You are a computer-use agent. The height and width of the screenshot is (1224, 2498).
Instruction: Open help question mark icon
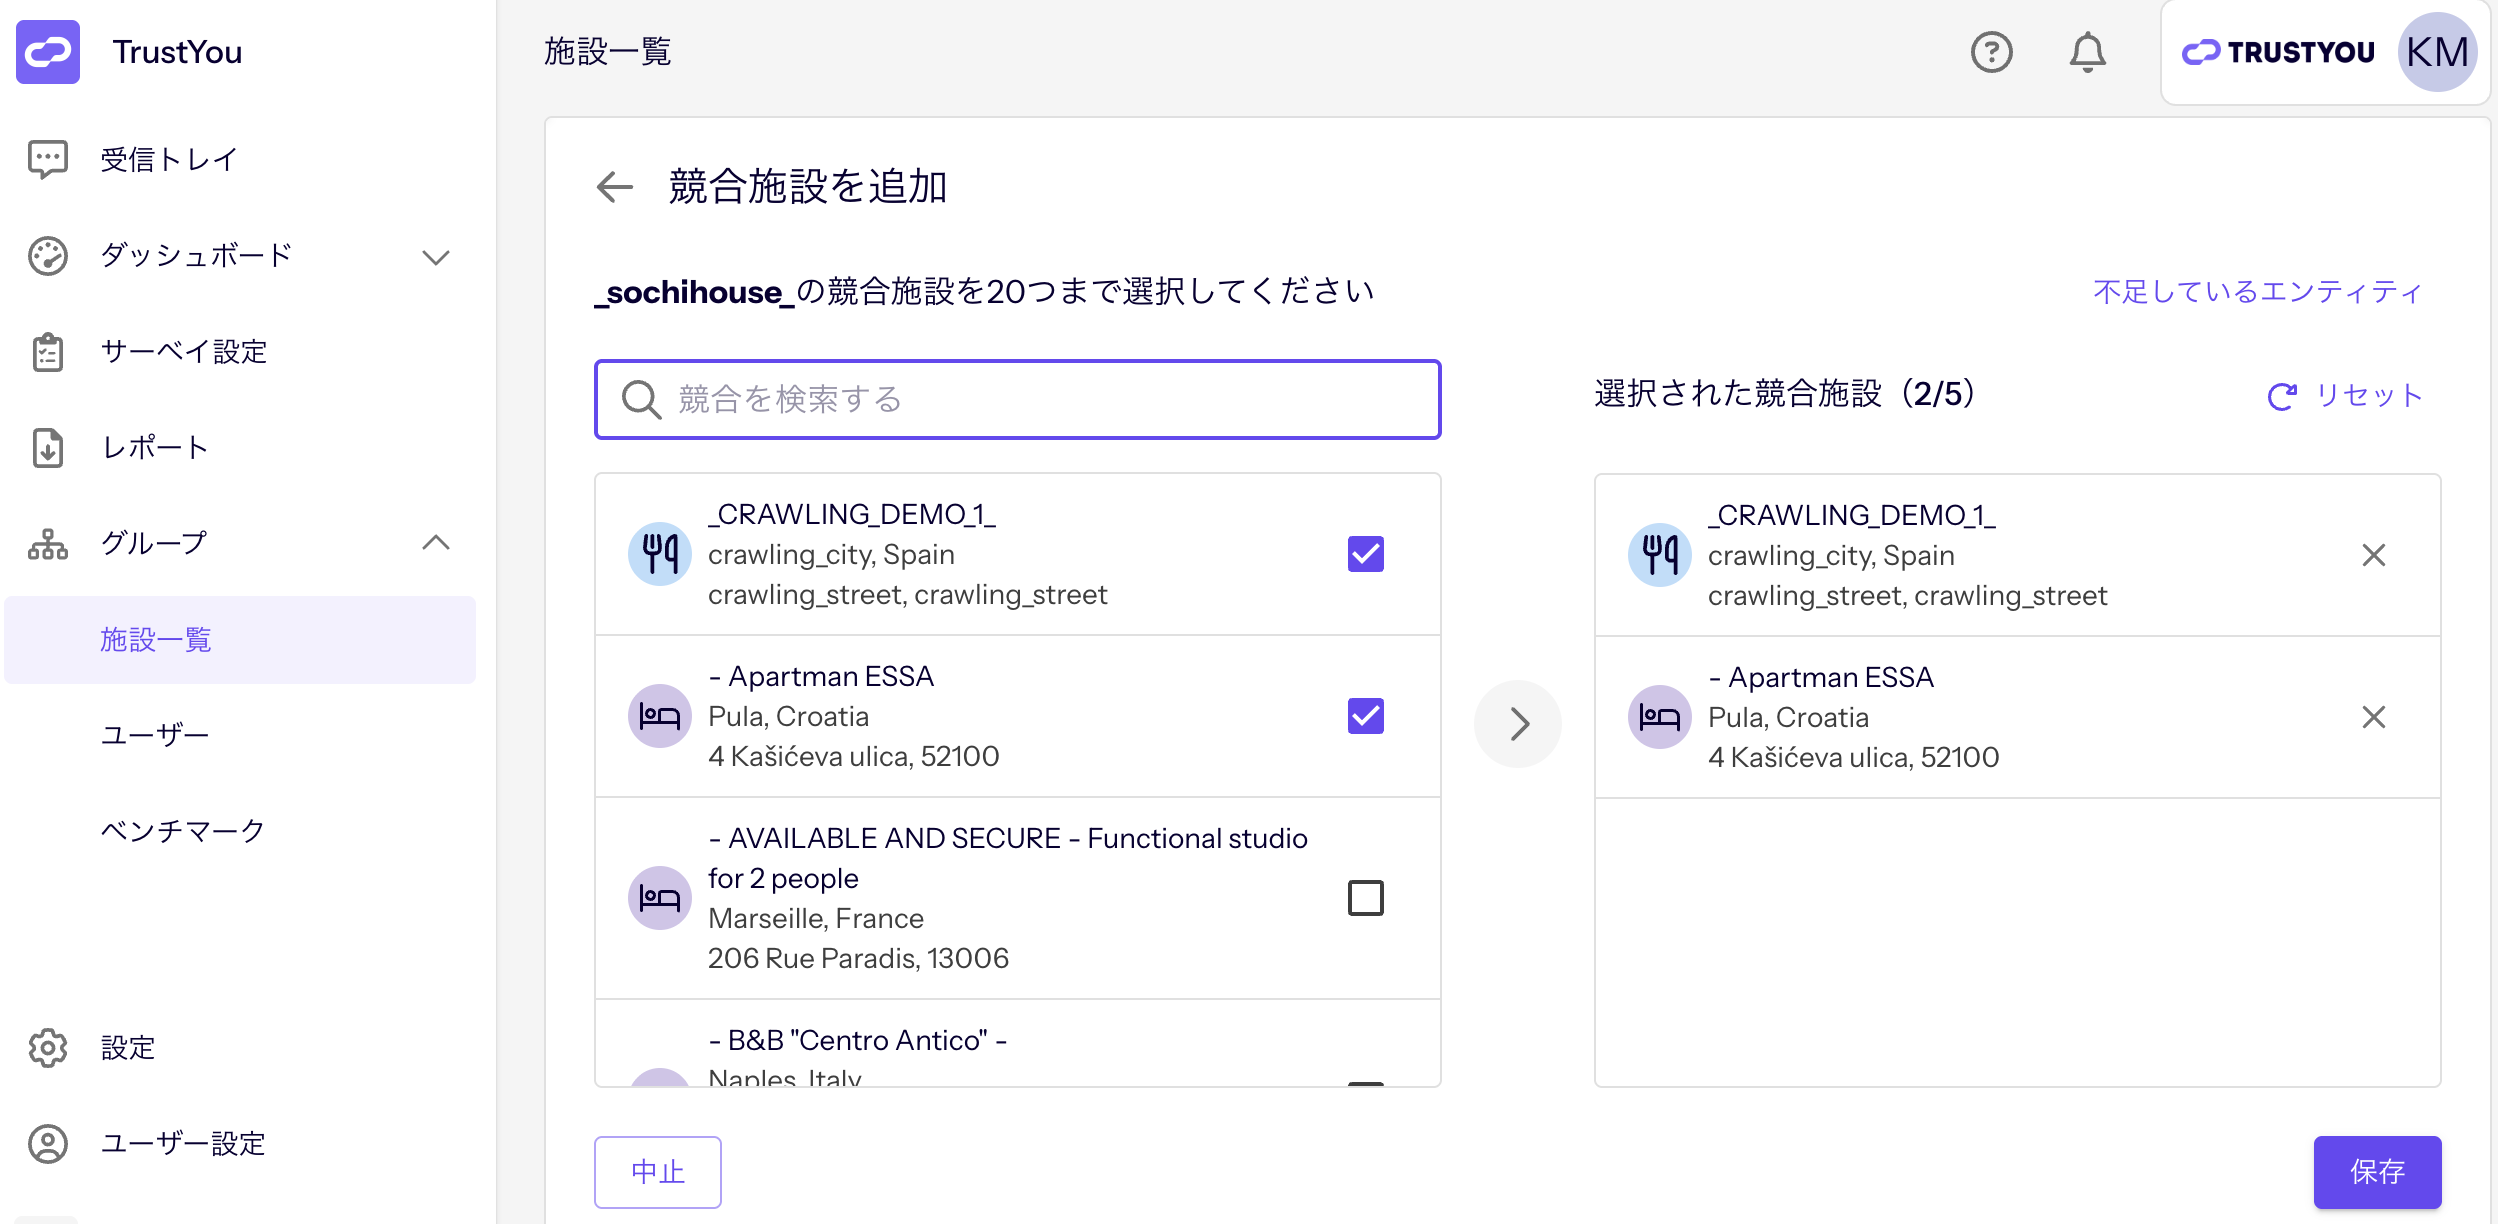1991,52
